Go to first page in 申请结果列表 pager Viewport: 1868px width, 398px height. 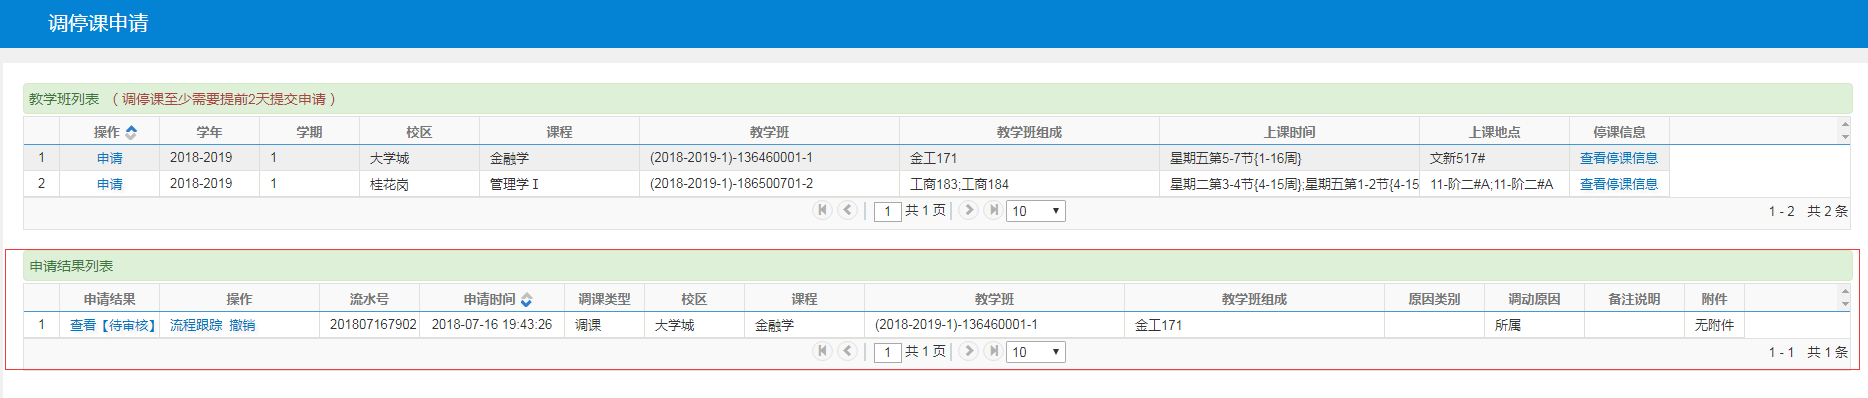point(822,351)
